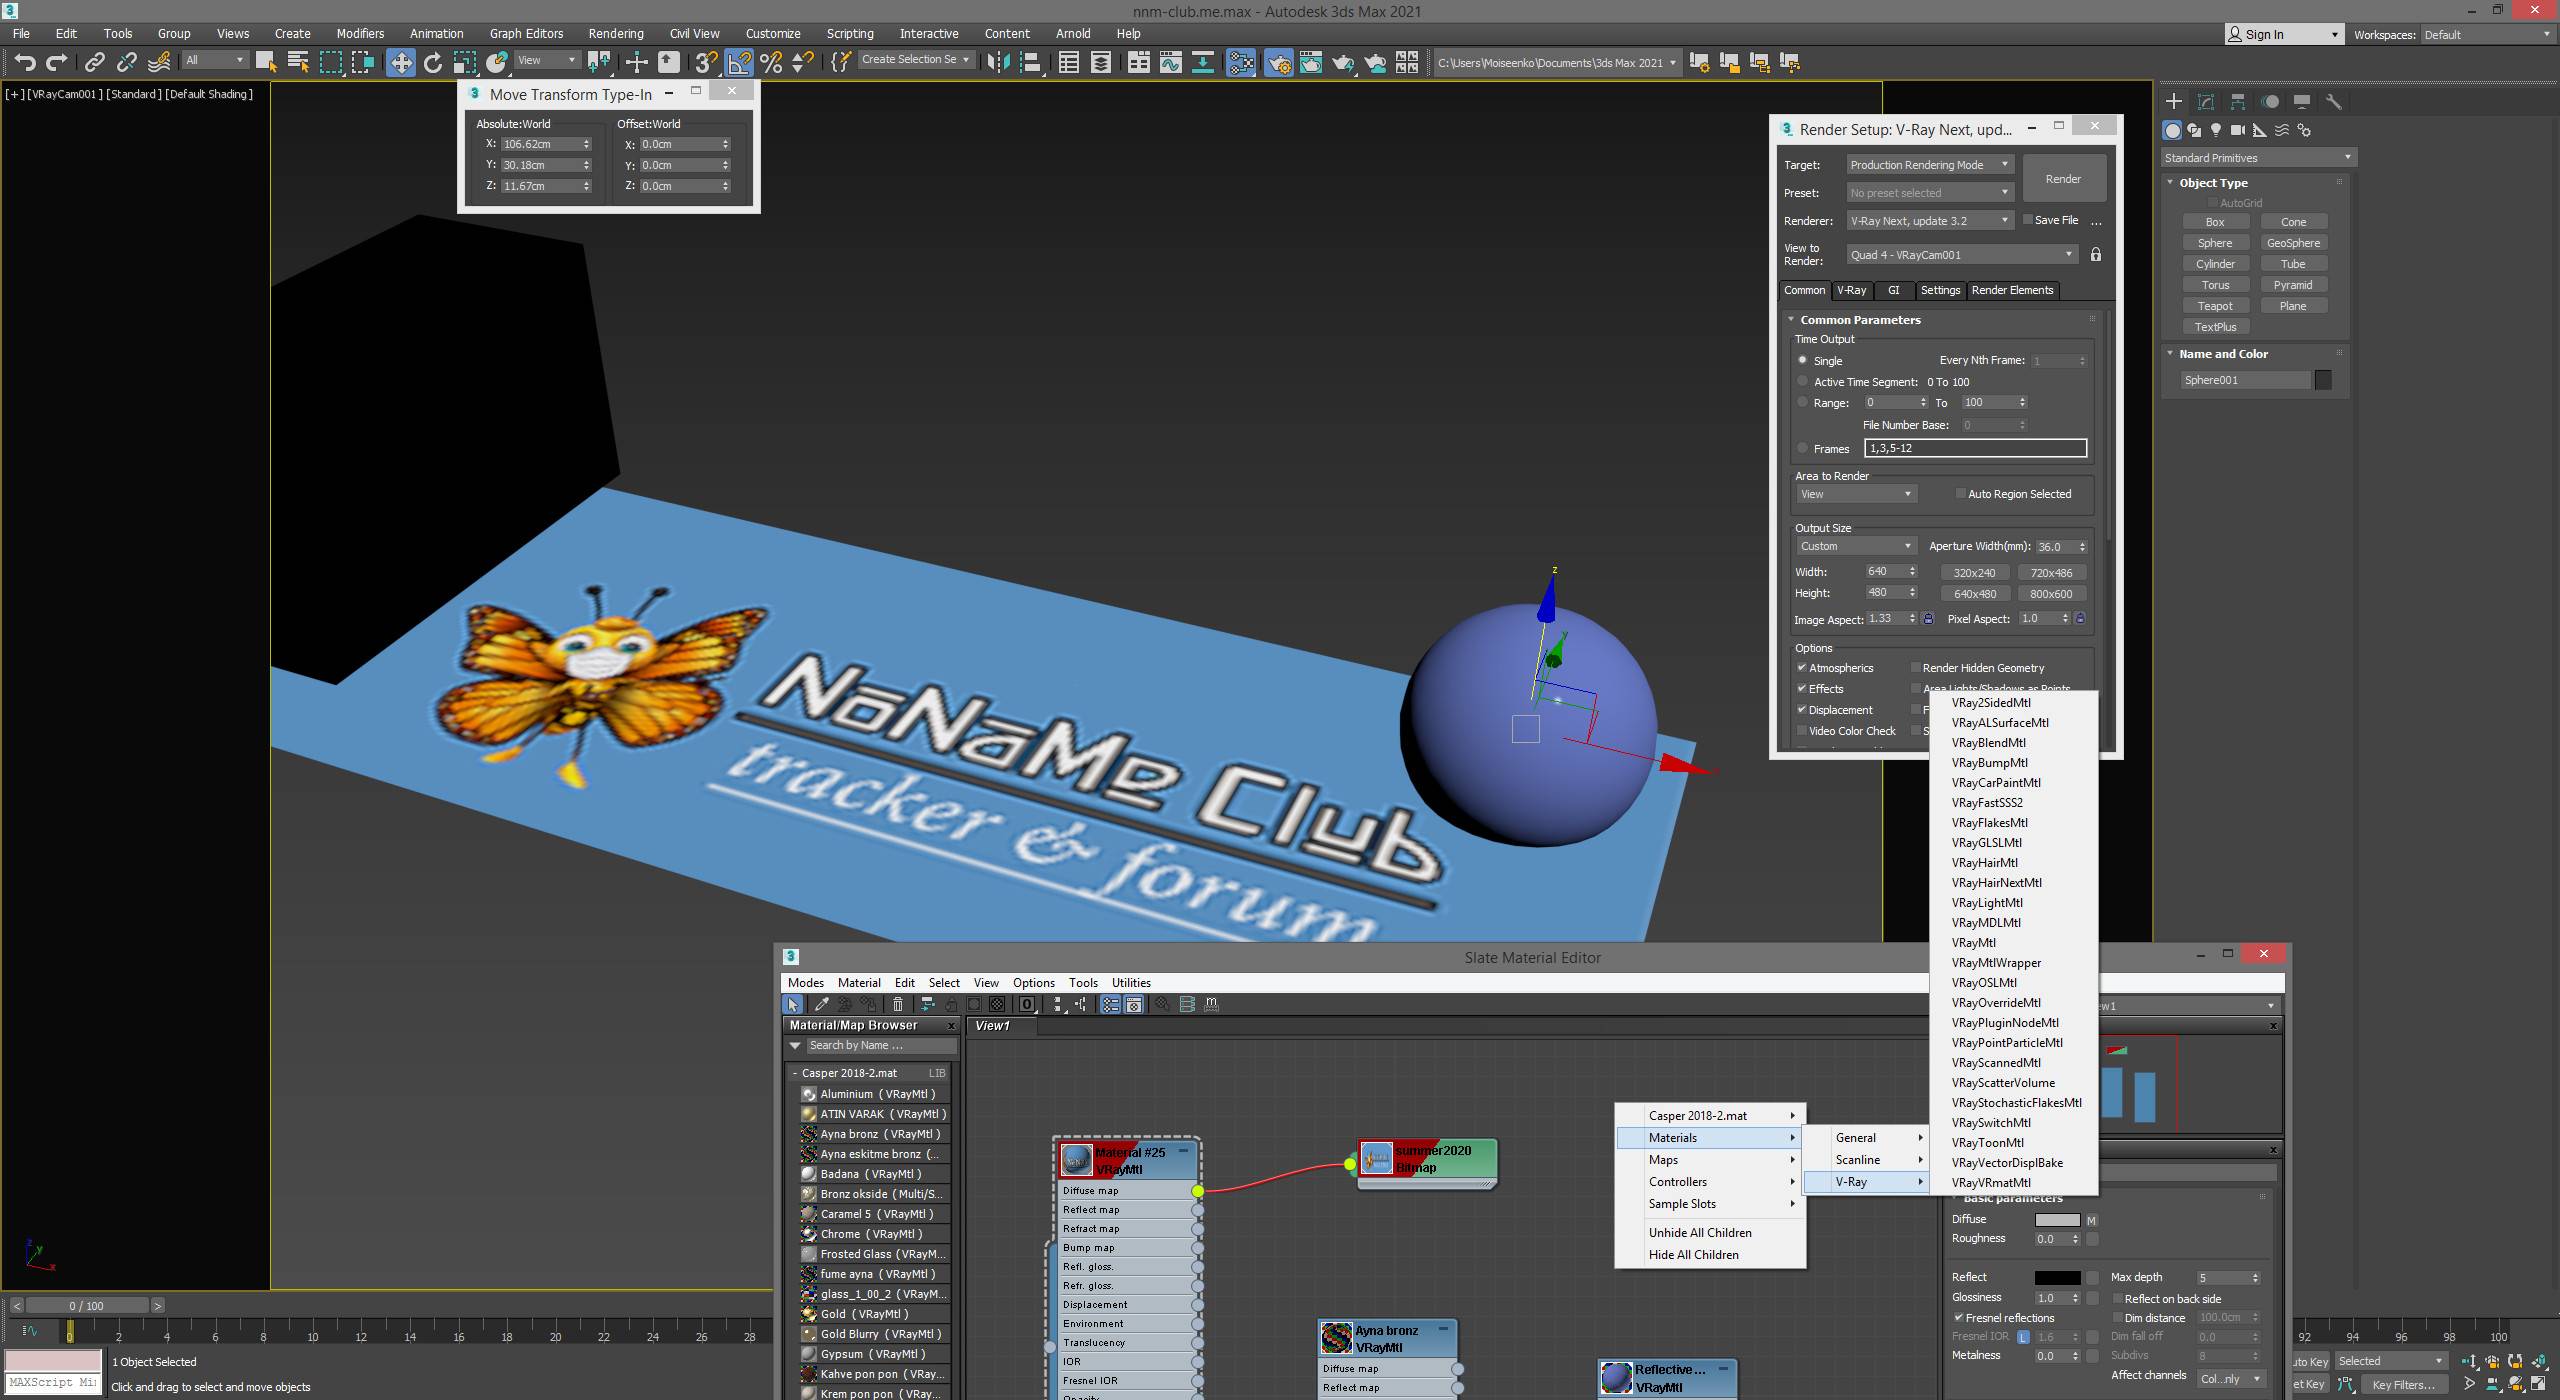Click the Undo arrow icon
The width and height of the screenshot is (2560, 1400).
[x=24, y=63]
